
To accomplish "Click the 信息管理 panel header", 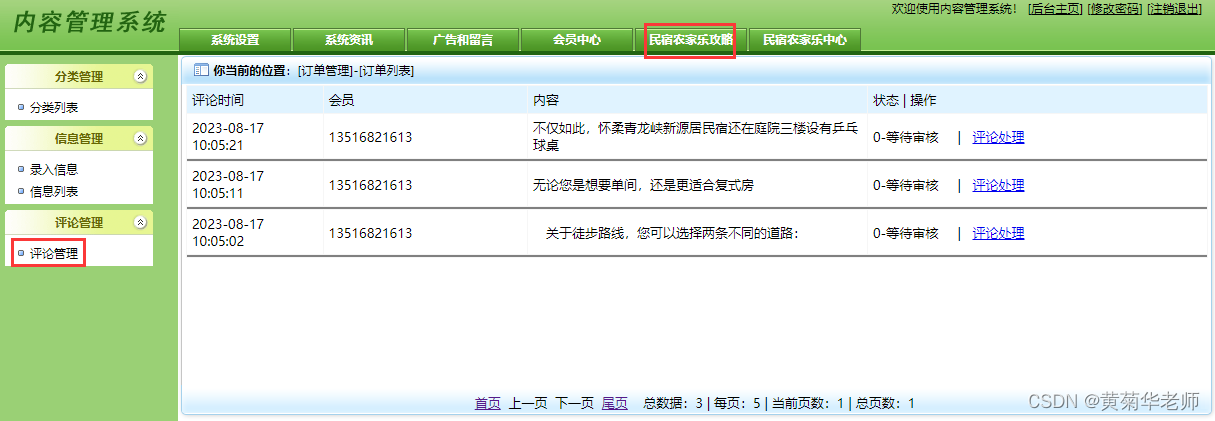I will 78,139.
